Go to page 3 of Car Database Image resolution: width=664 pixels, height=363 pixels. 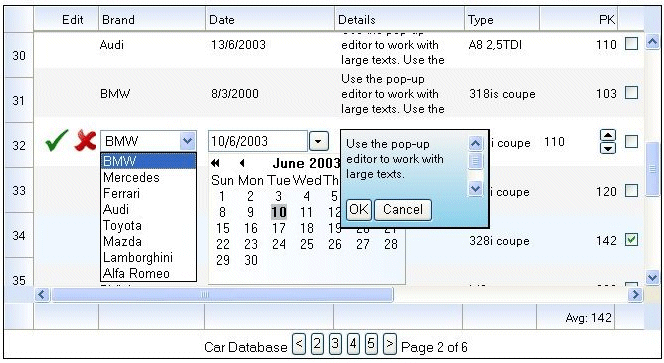pyautogui.click(x=335, y=344)
